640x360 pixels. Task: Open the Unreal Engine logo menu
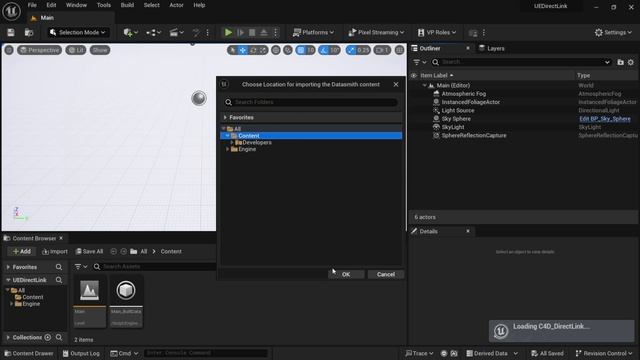[x=11, y=11]
